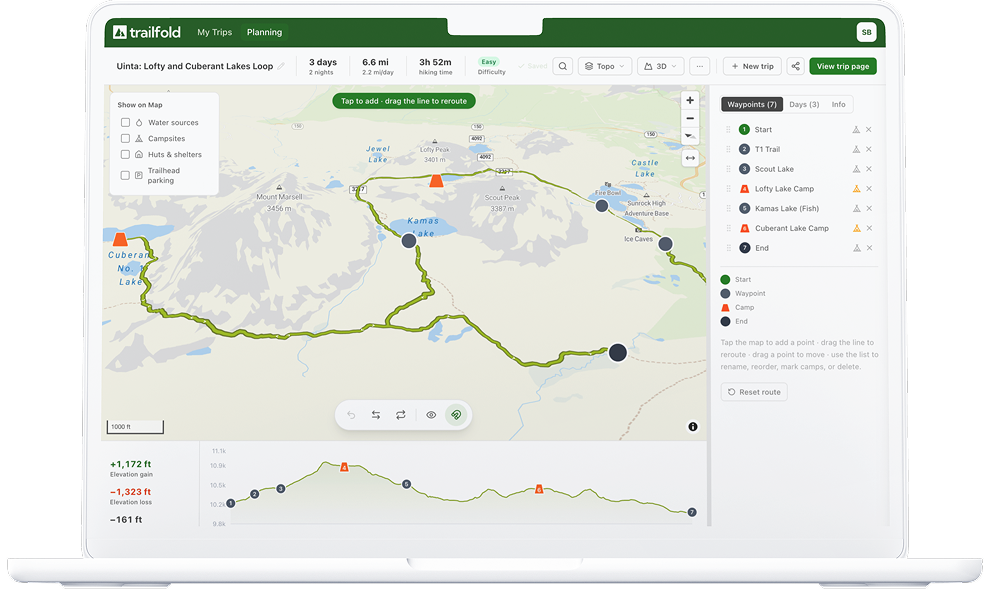
Task: Select camp marker 4 on elevation profile
Action: pyautogui.click(x=344, y=467)
